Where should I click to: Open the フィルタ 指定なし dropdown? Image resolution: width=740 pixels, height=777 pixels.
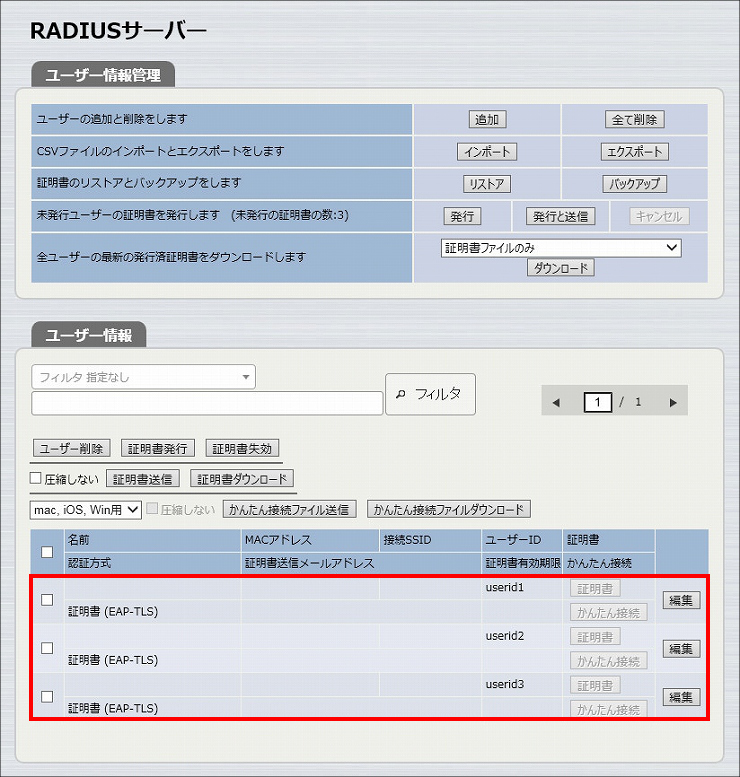pos(143,377)
